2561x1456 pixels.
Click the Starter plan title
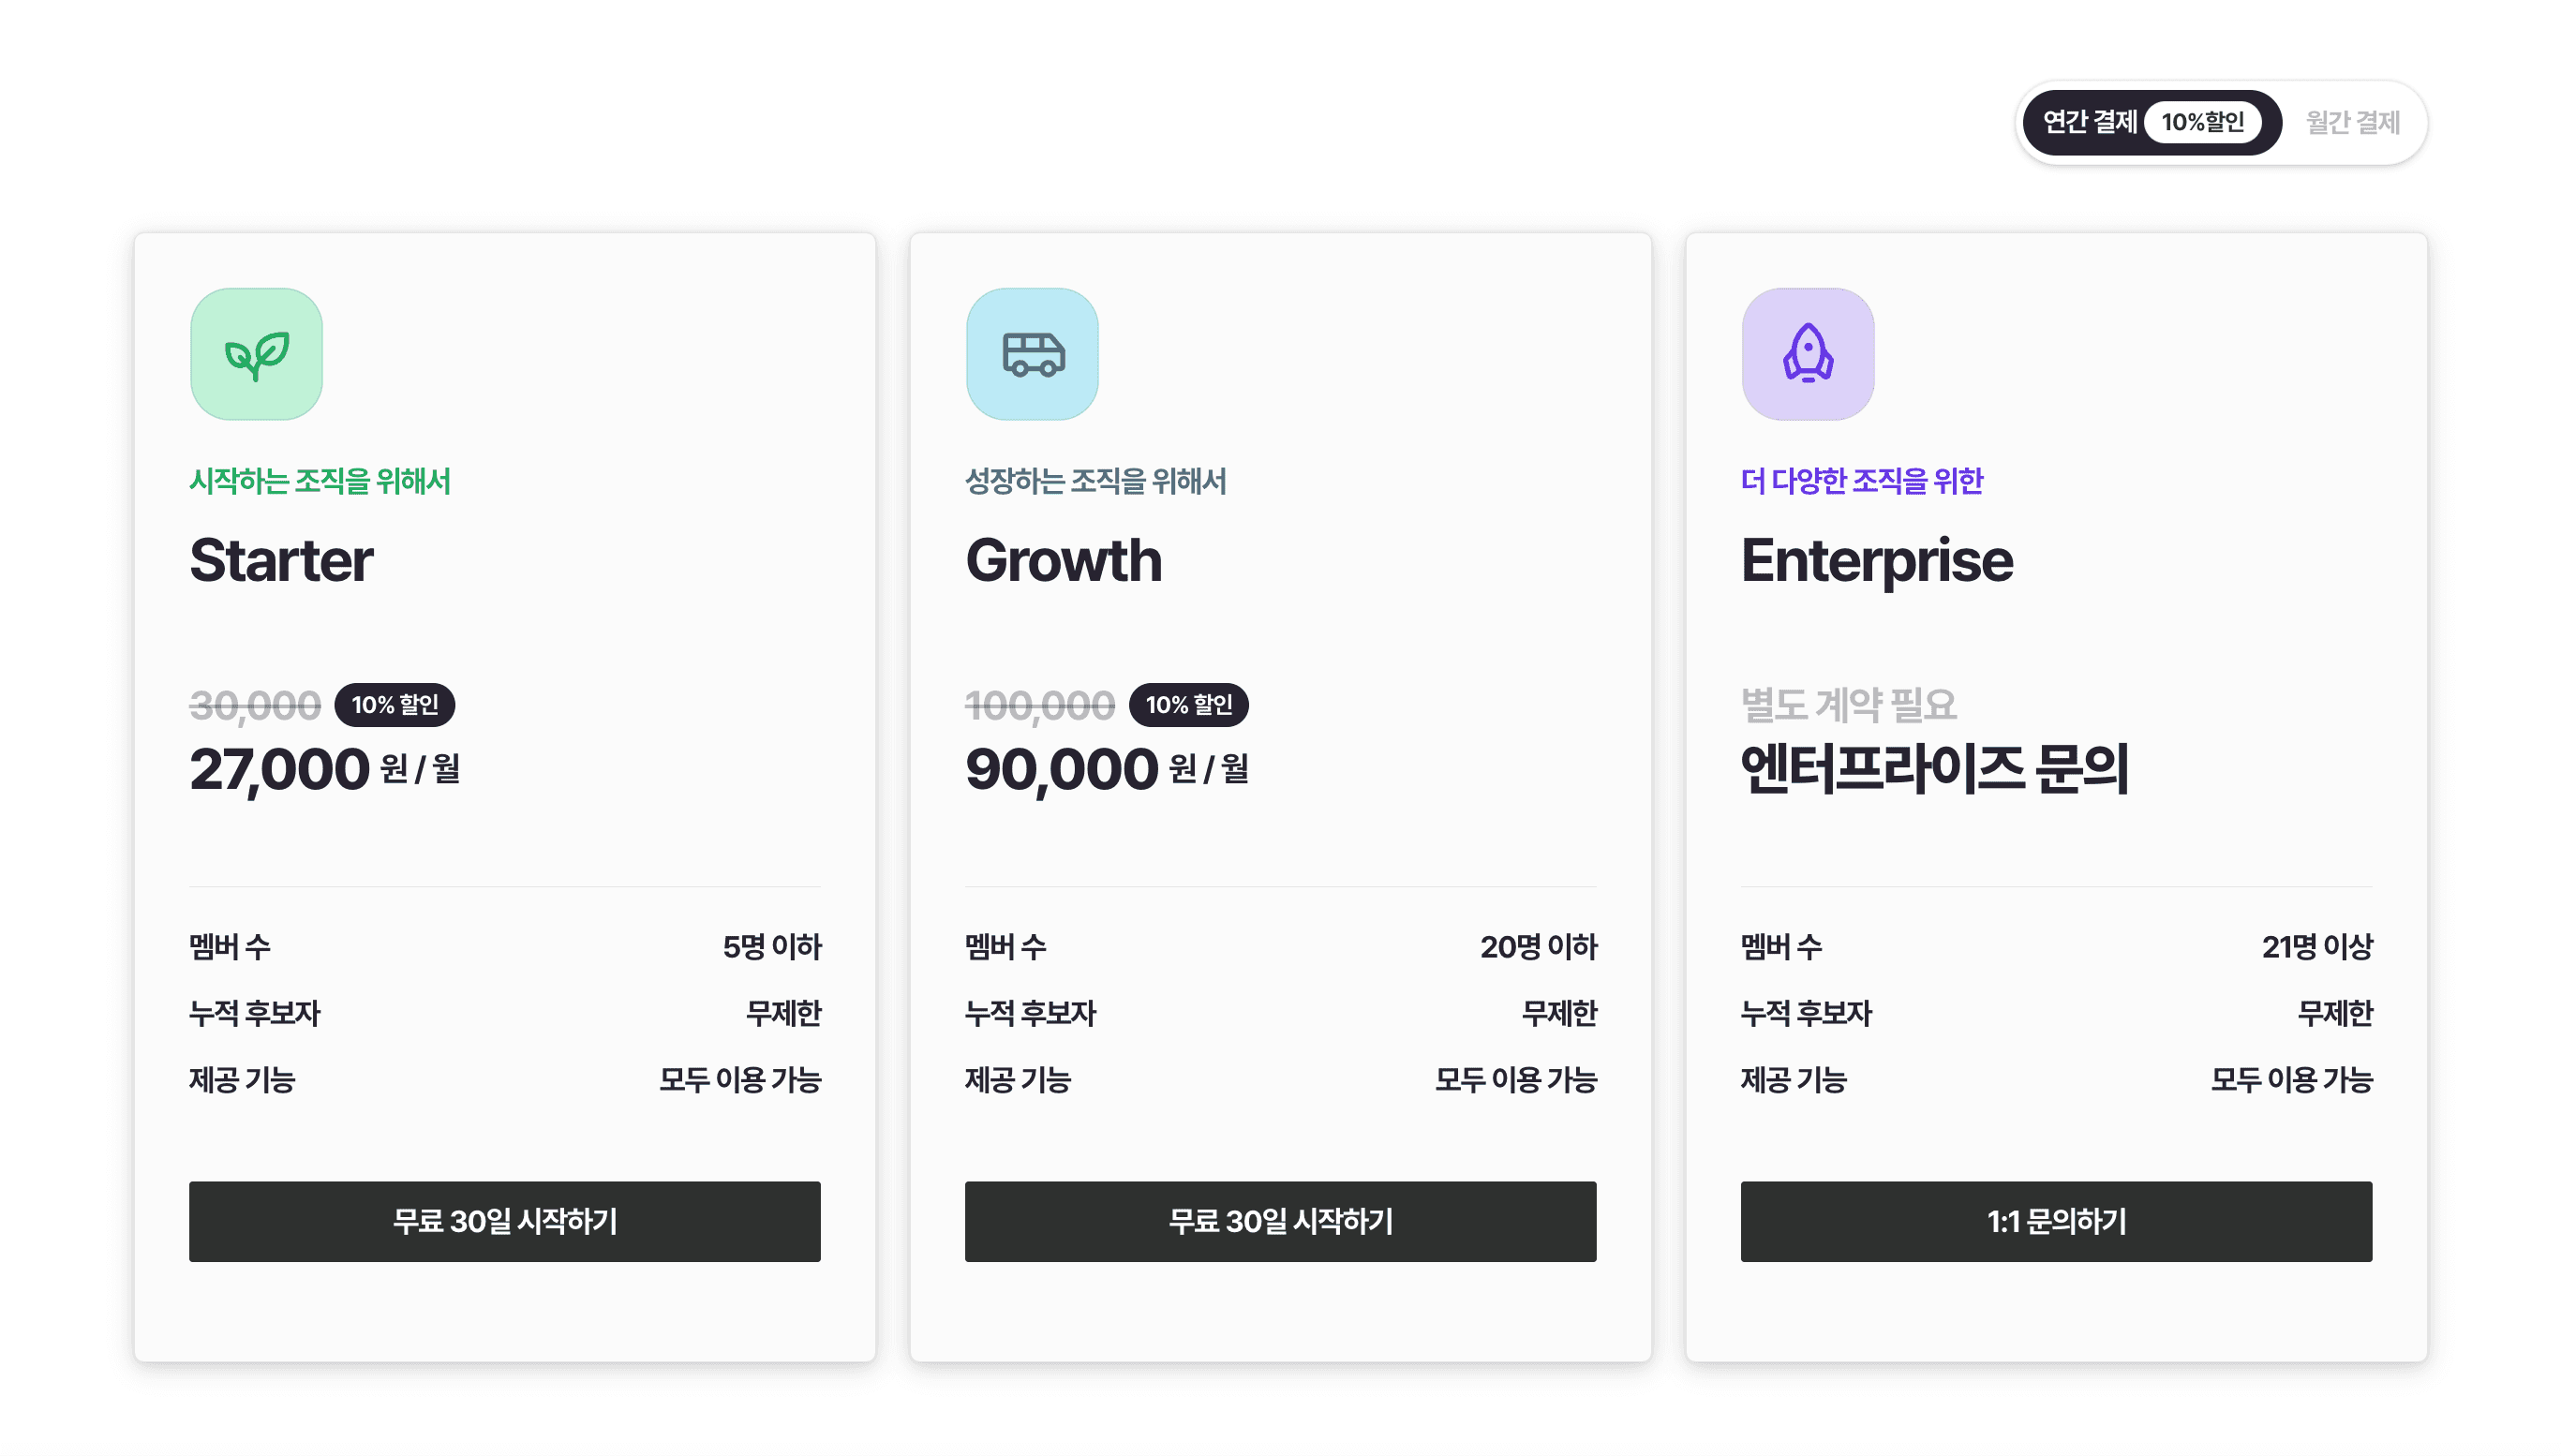281,560
